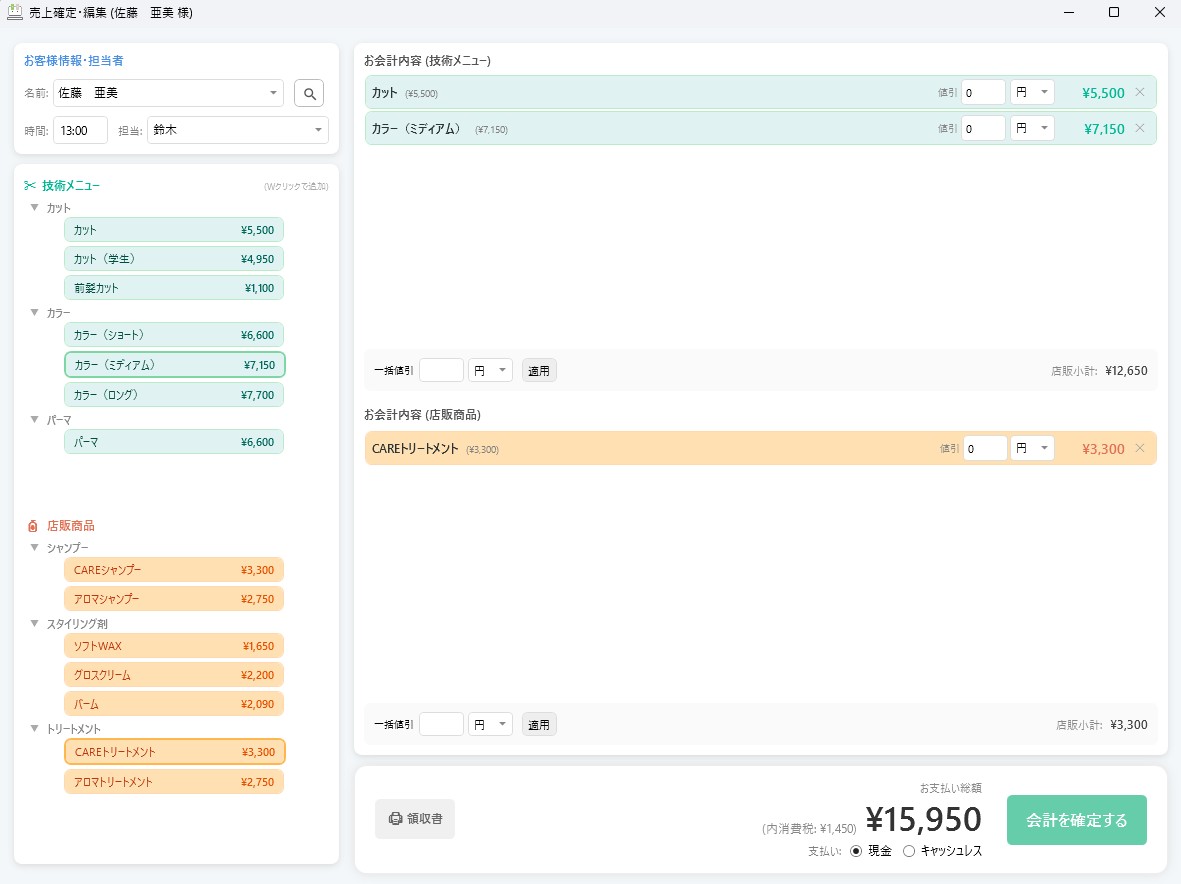1181x884 pixels.
Task: Remove カラー（ミディアム） from the bill
Action: tap(1139, 128)
